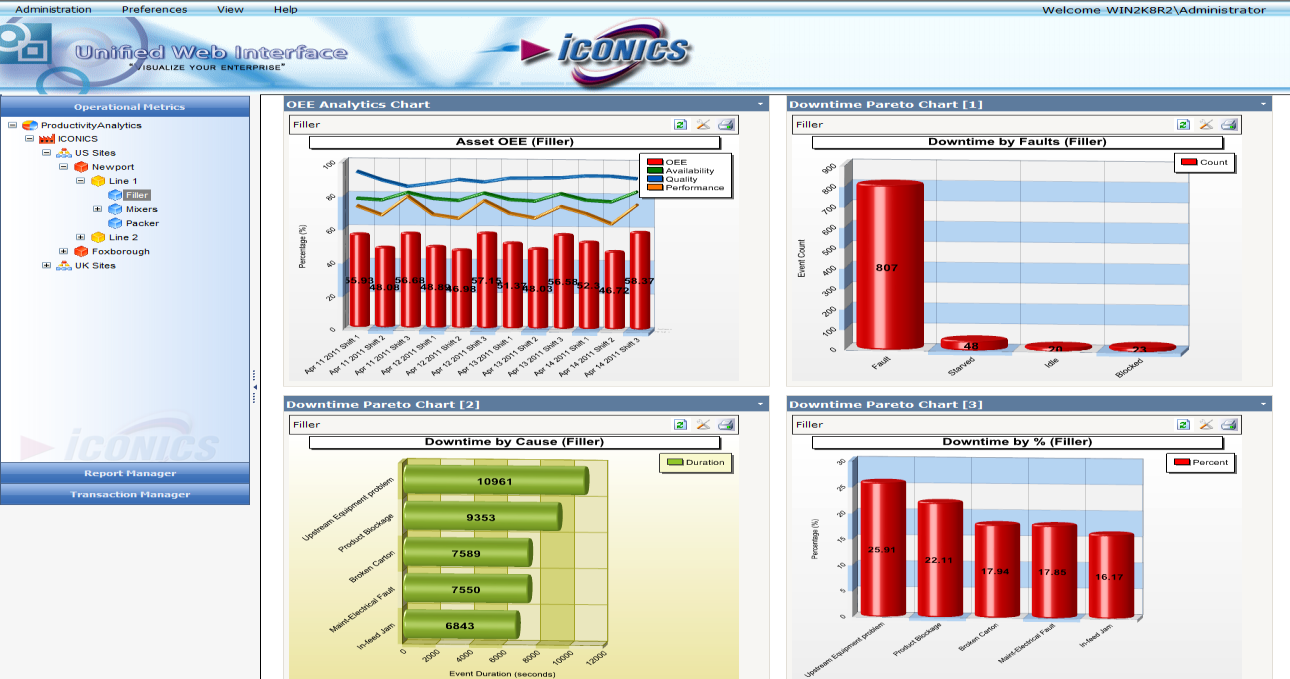Click the red Foxborough cube icon
Screen dimensions: 1290x679
pyautogui.click(x=81, y=251)
